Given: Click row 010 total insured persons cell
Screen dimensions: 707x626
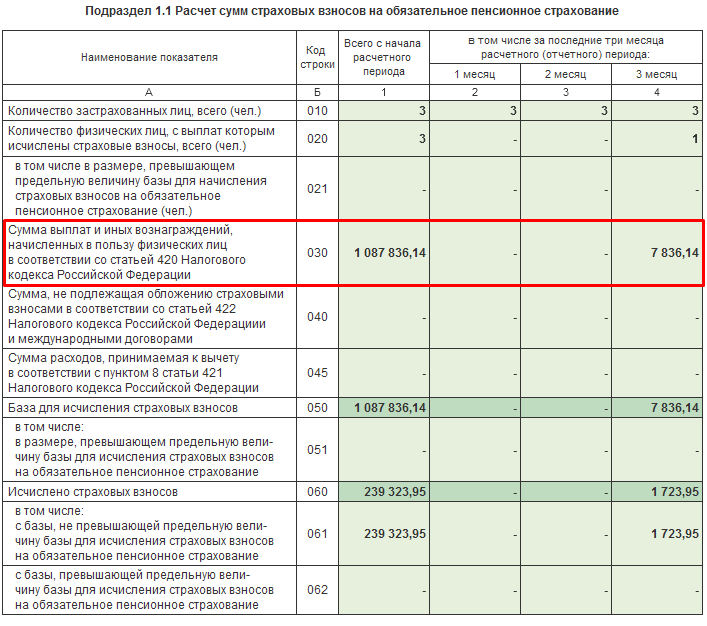Looking at the screenshot, I should coord(384,110).
